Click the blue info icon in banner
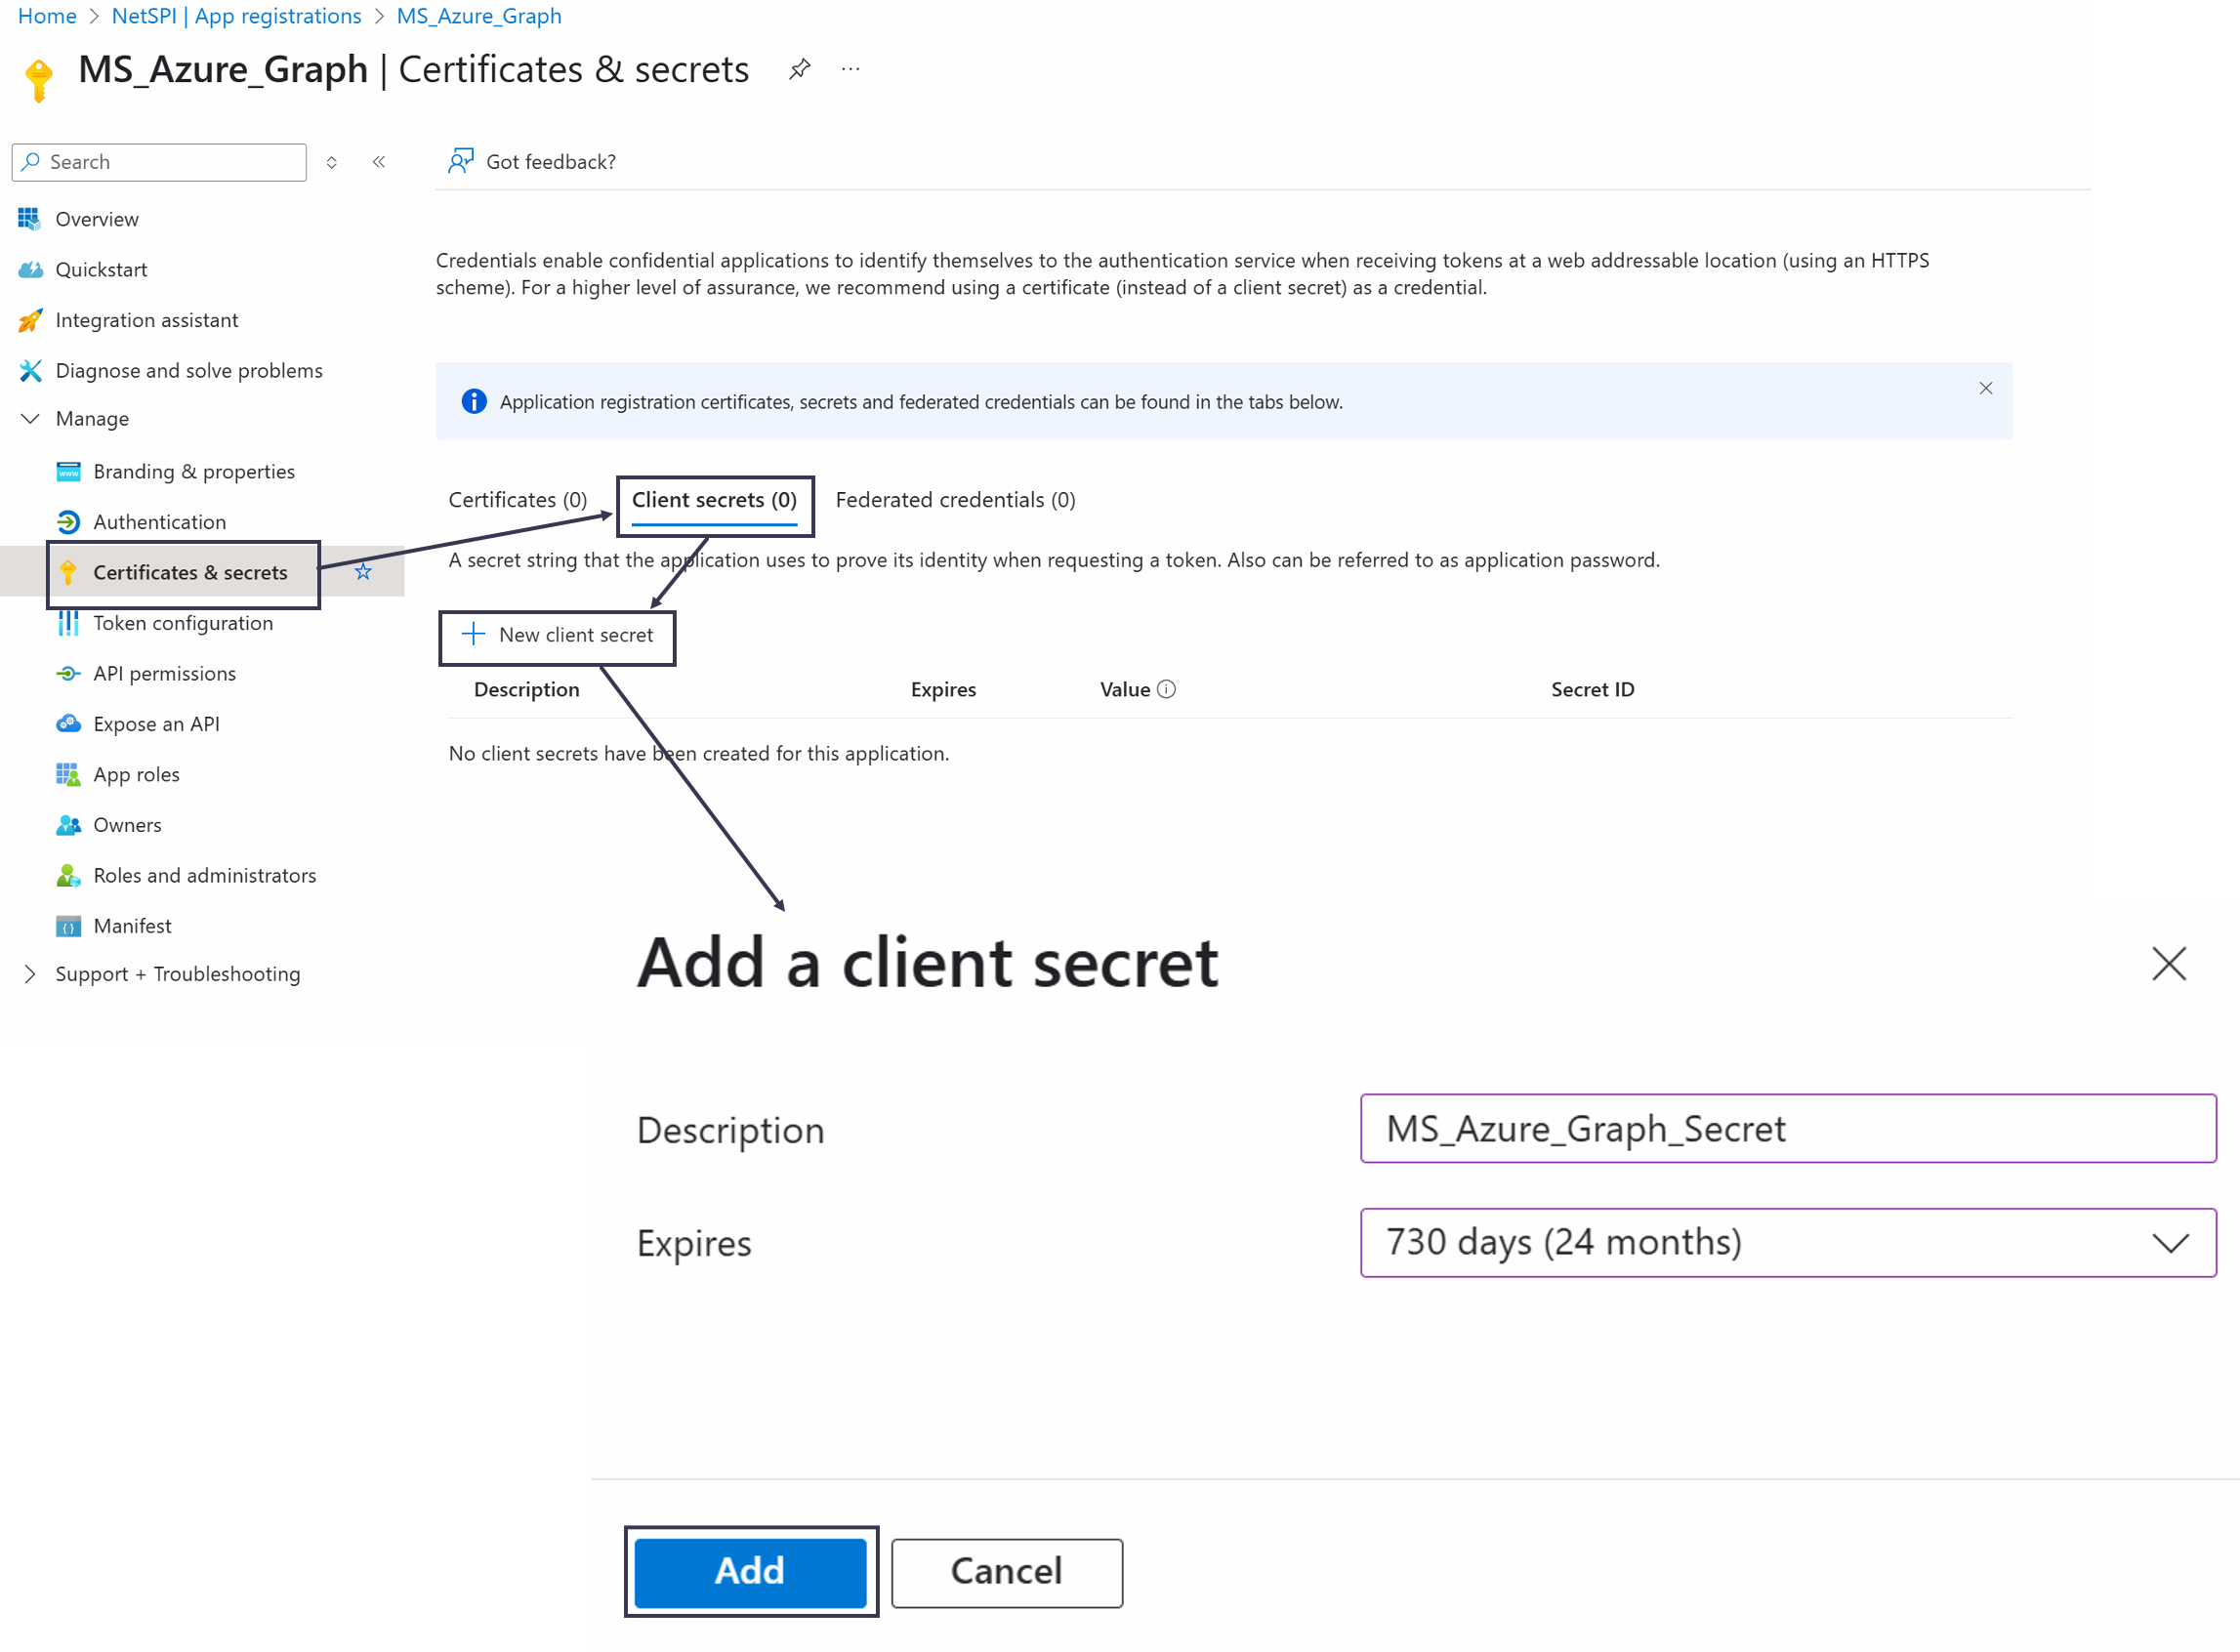 click(473, 402)
